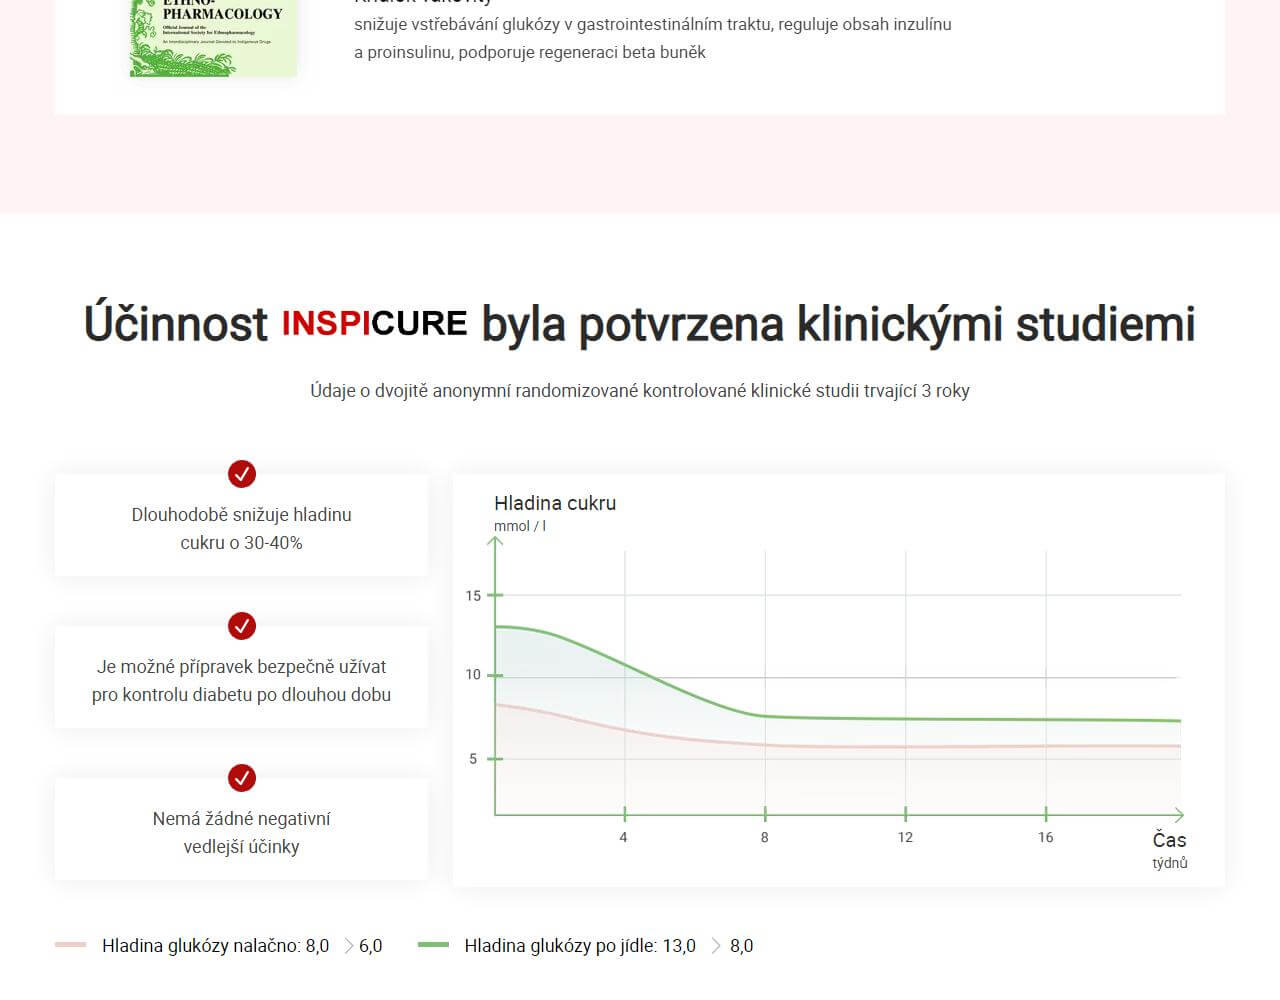Click the red checkmark above 'Je možné přípravek'

(x=242, y=626)
